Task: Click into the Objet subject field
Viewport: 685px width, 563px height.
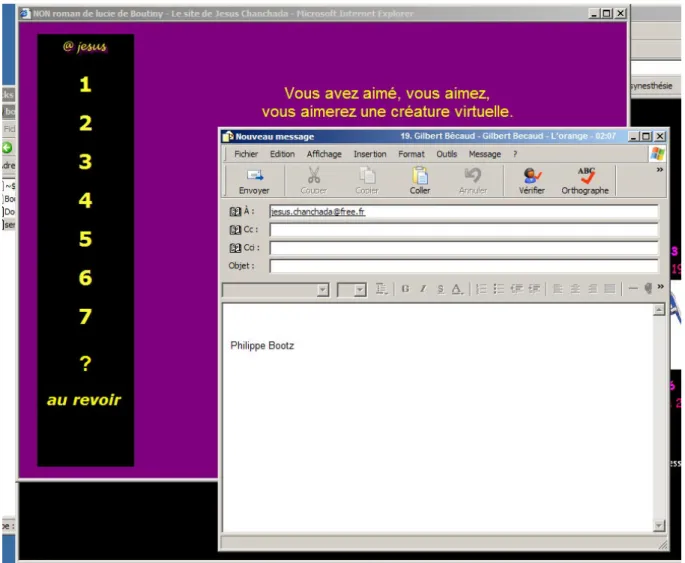Action: pyautogui.click(x=464, y=266)
